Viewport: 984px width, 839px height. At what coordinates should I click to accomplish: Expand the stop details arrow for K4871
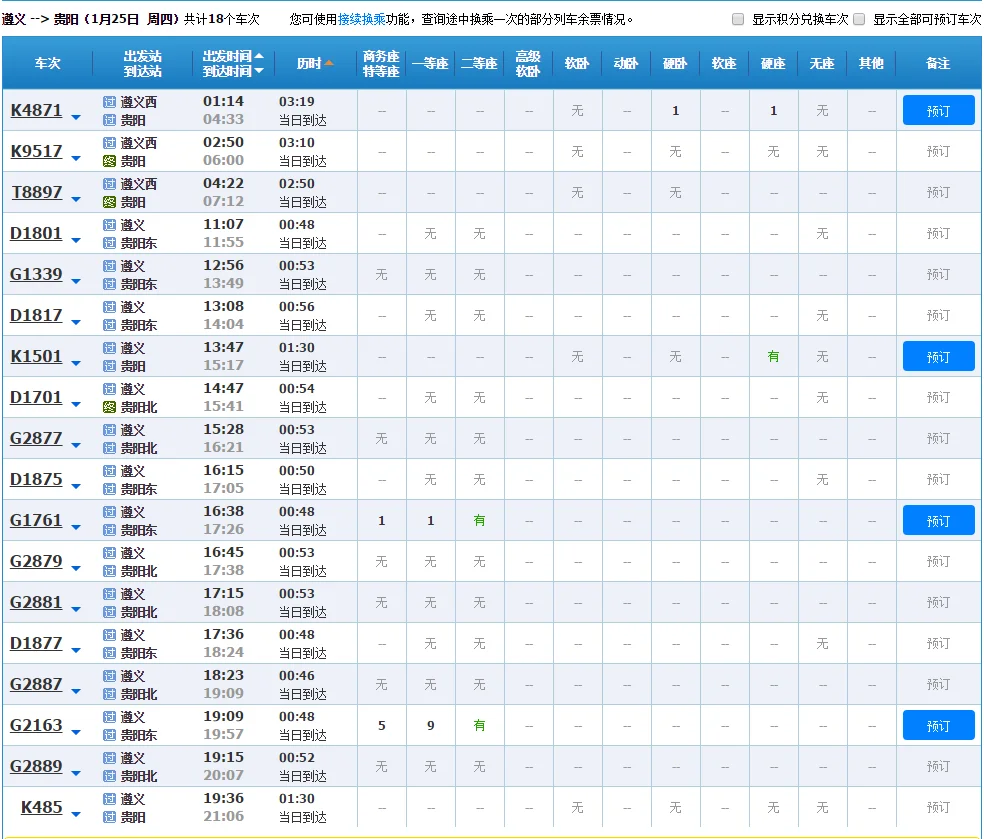(76, 117)
